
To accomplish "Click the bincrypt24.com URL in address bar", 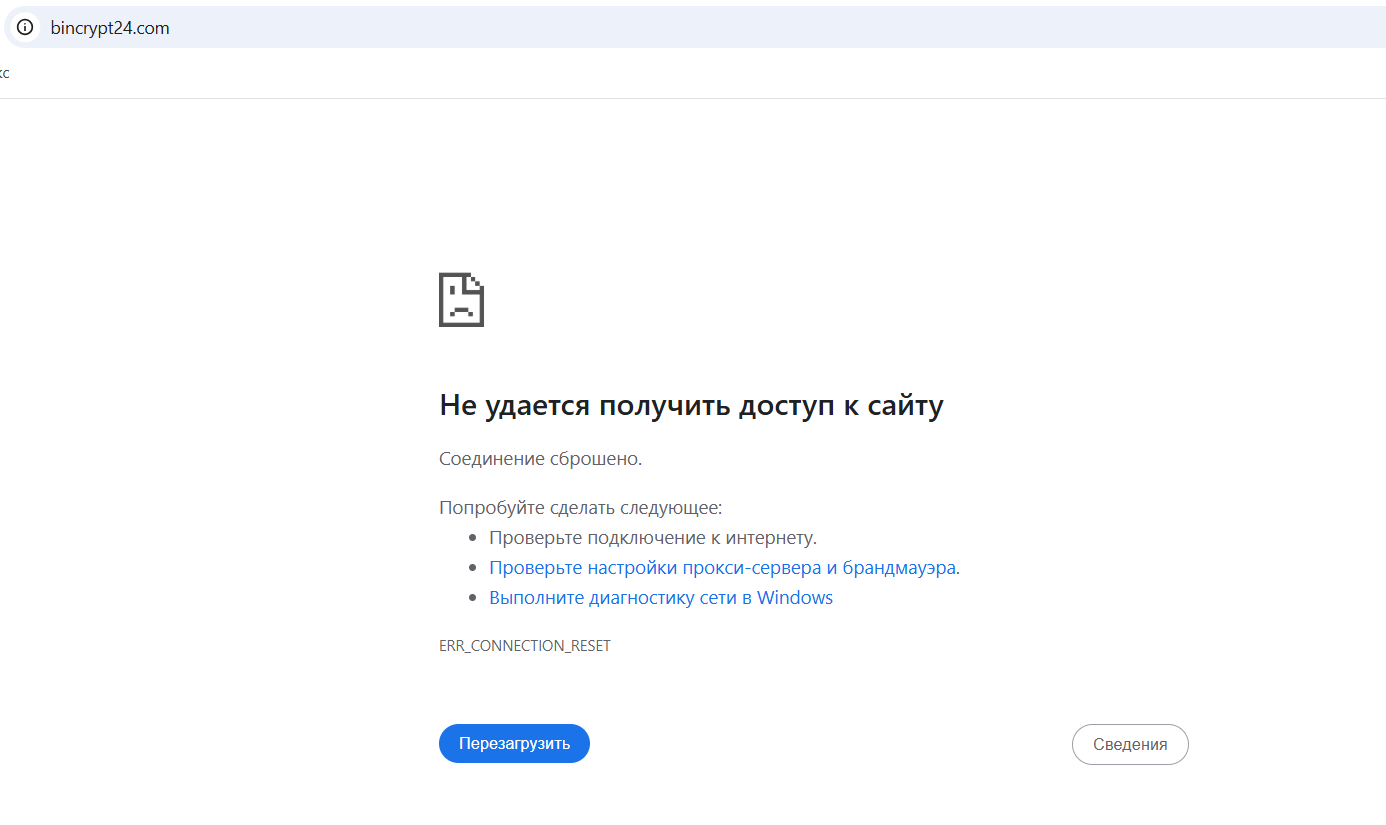I will tap(110, 28).
